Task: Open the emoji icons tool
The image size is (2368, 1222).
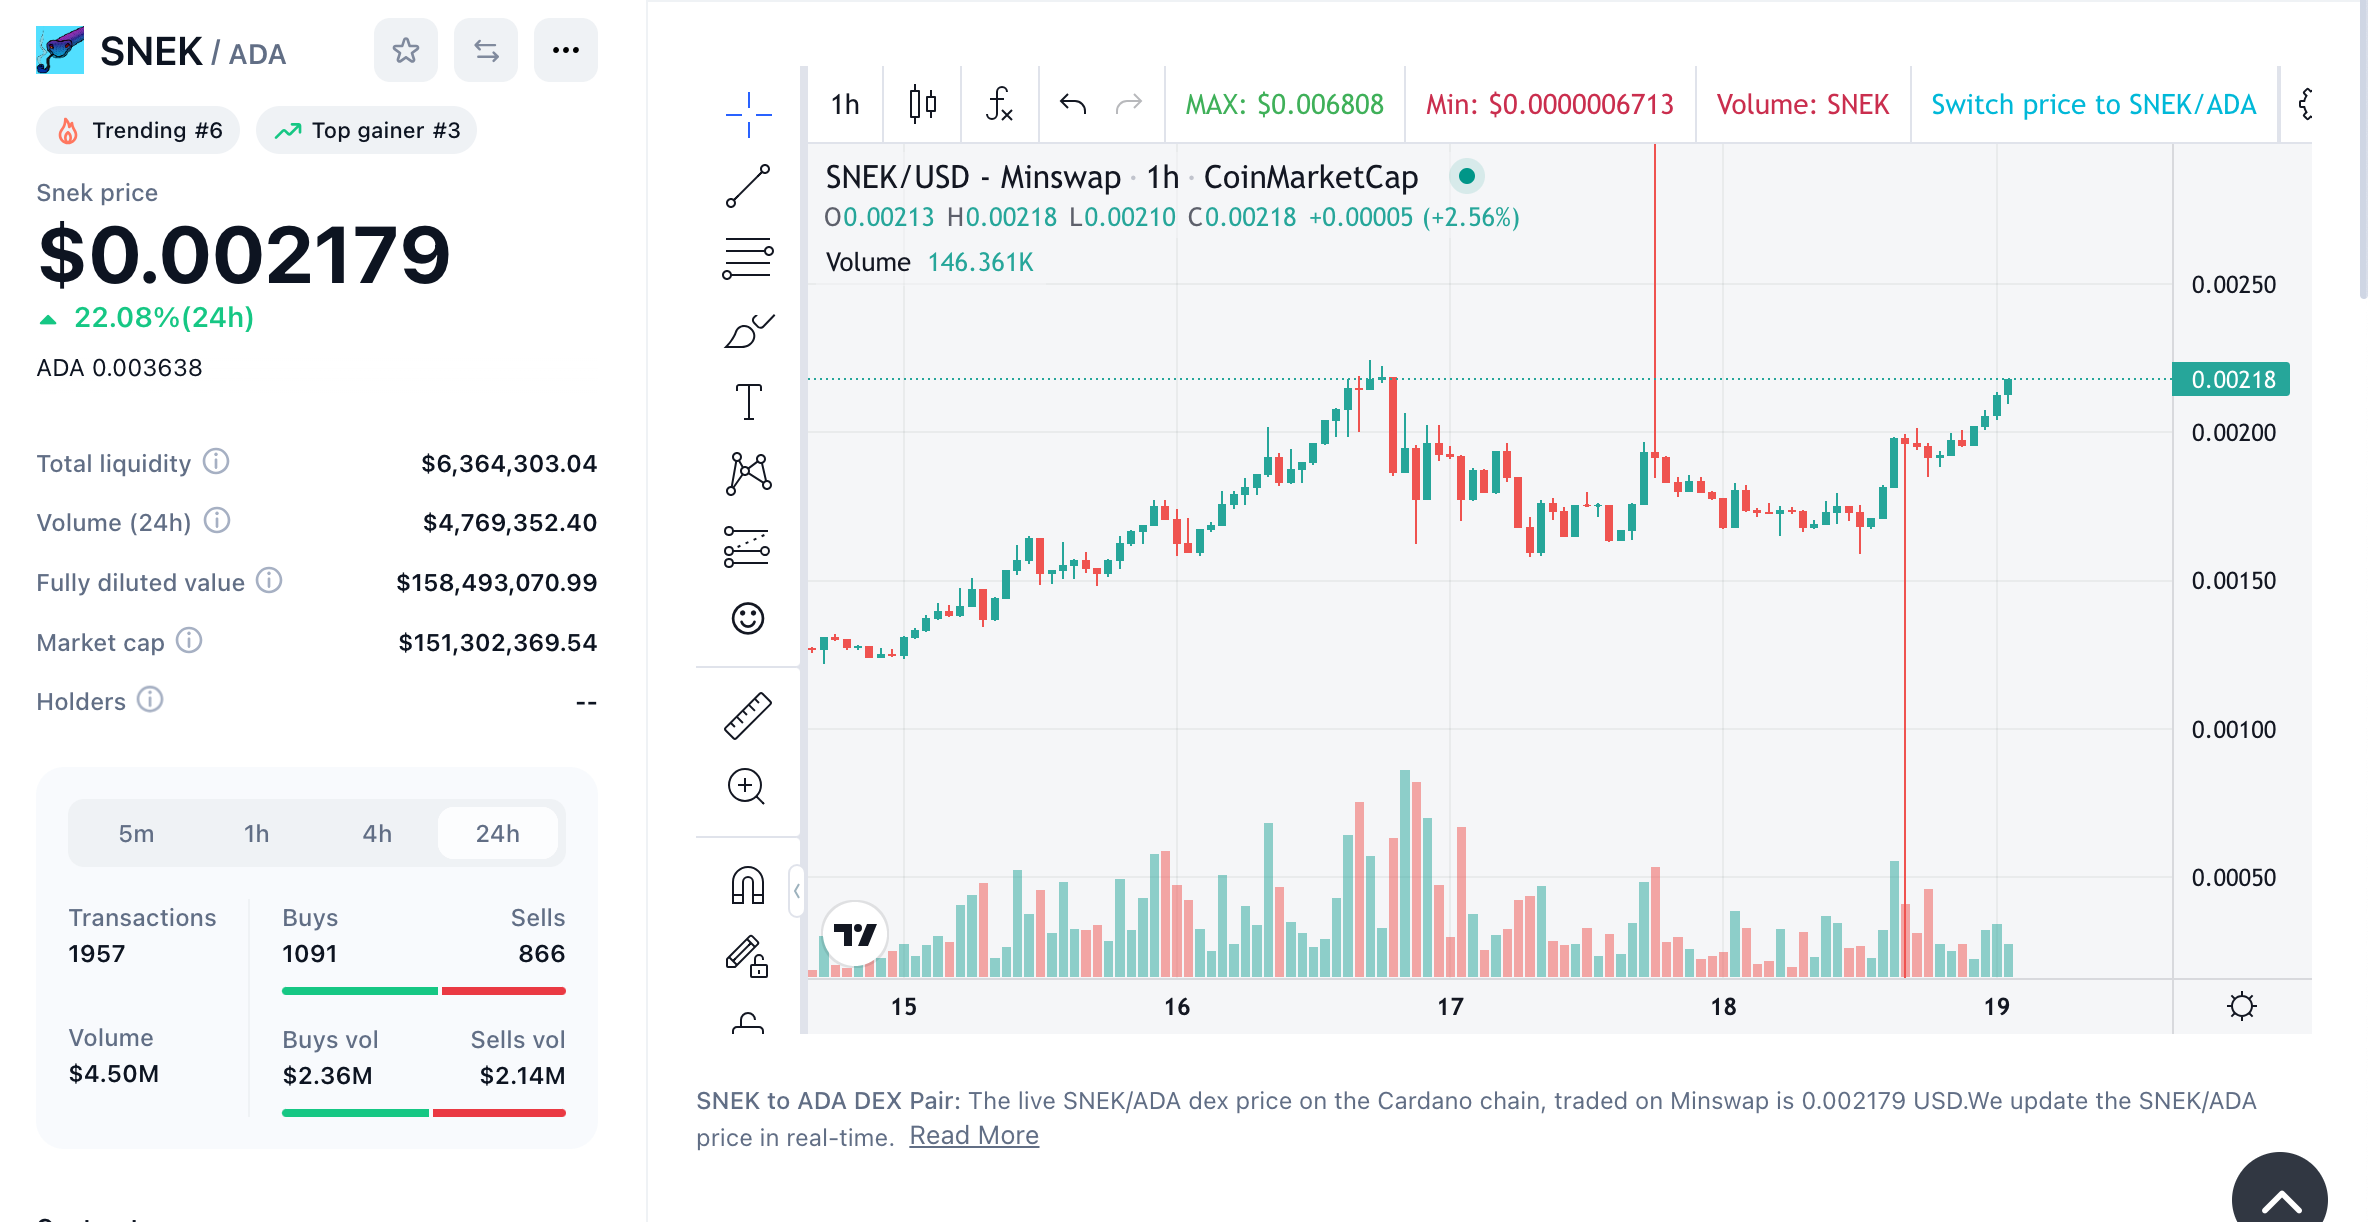Action: point(748,618)
